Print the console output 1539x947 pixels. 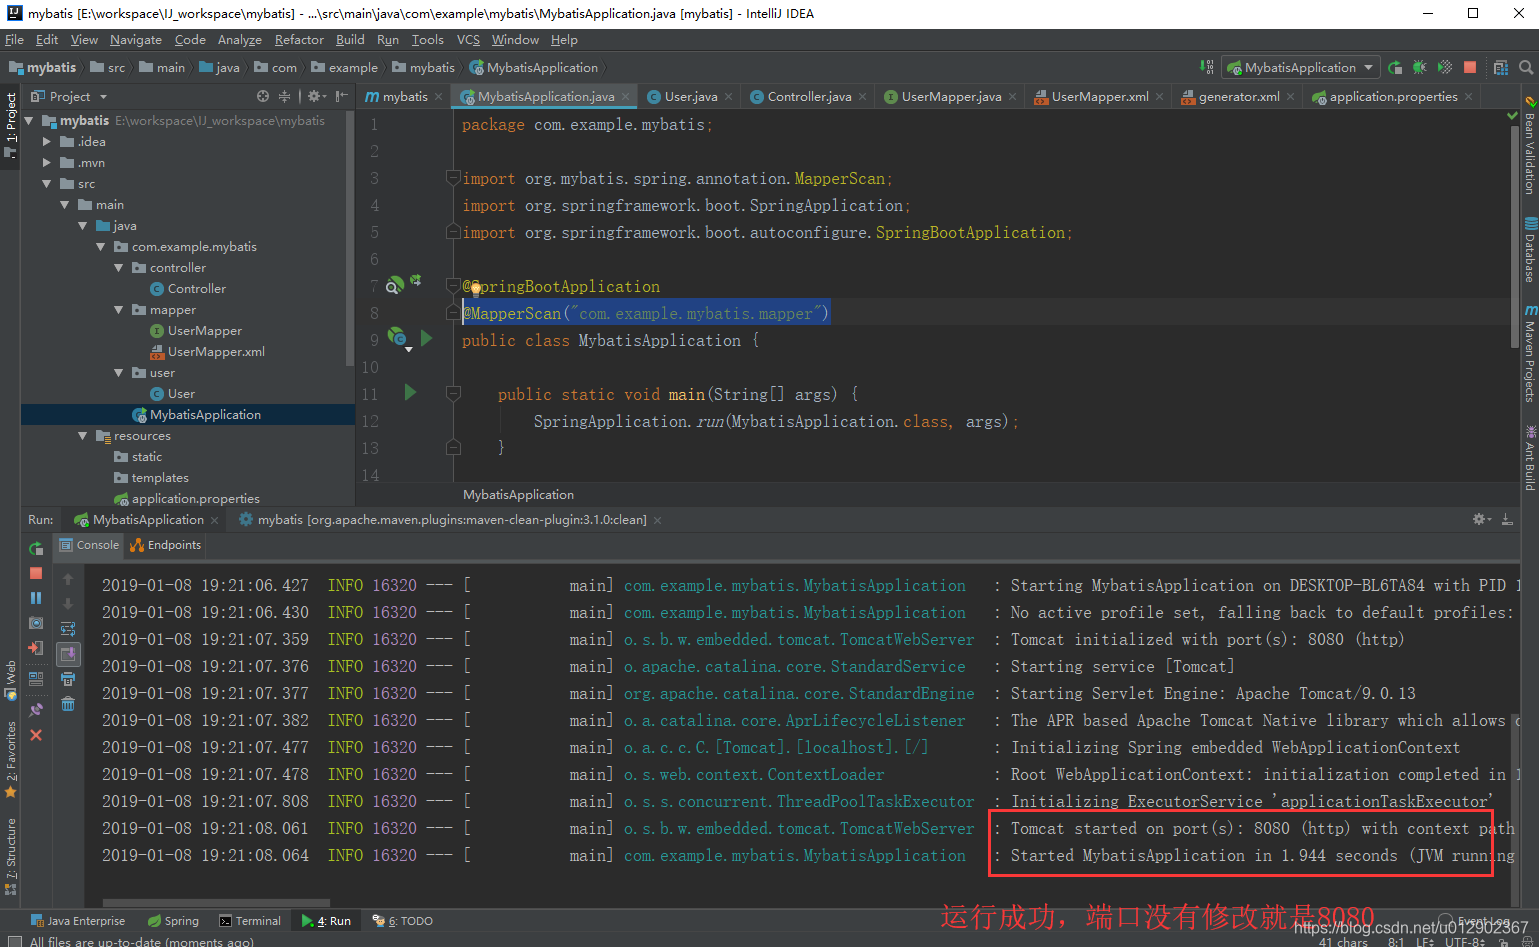tap(68, 679)
